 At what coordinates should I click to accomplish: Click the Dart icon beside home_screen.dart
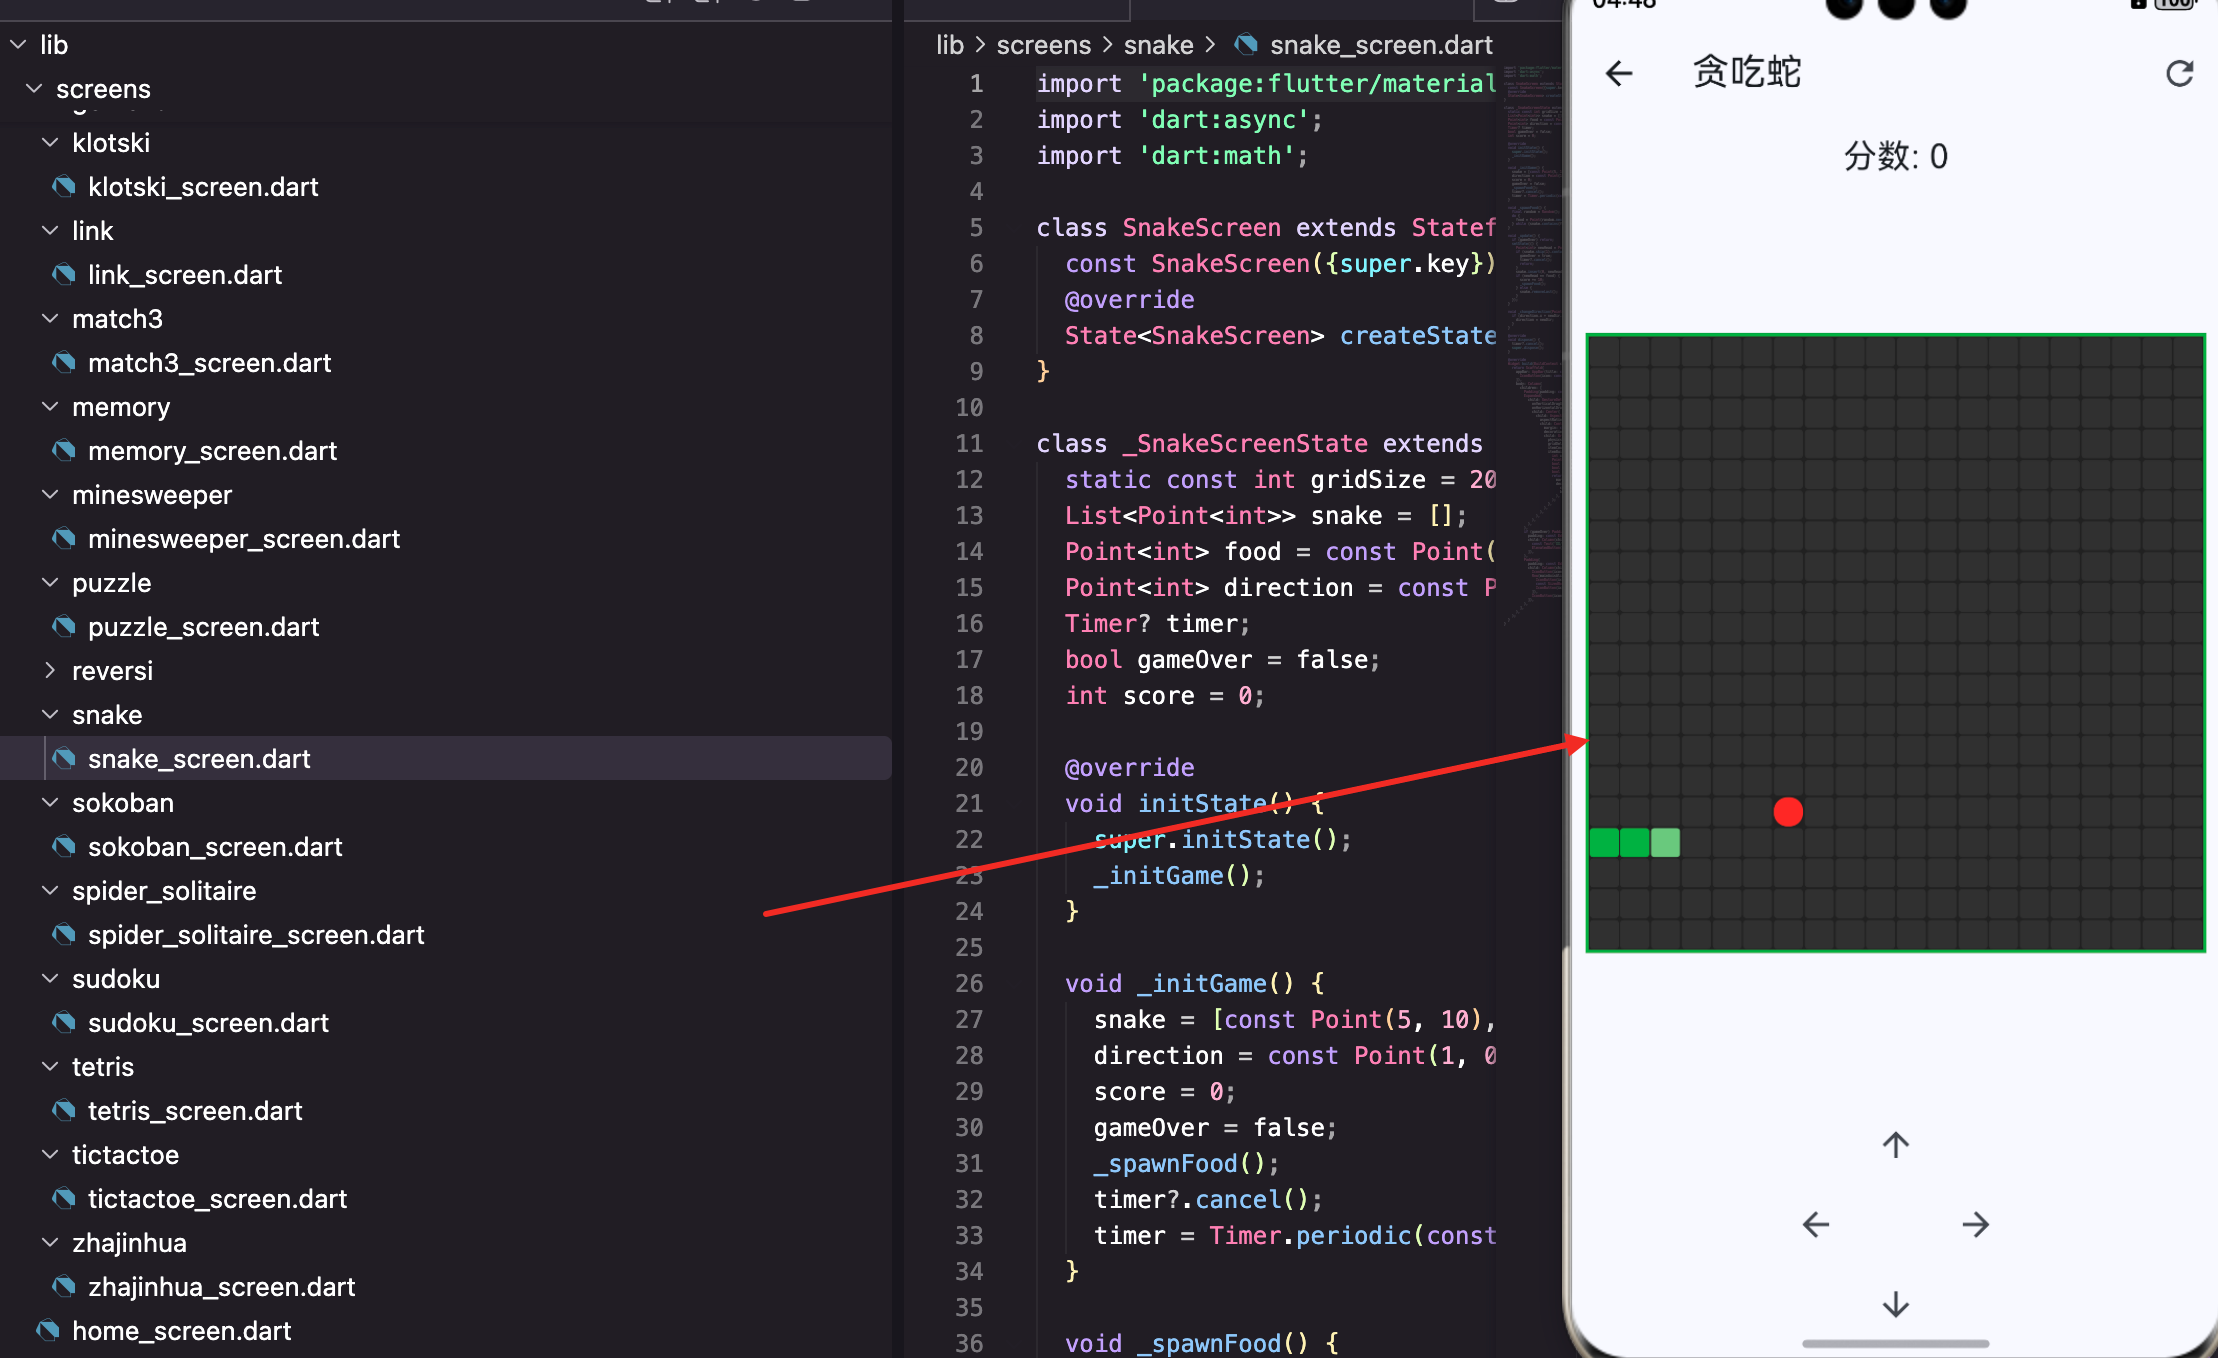point(48,1330)
